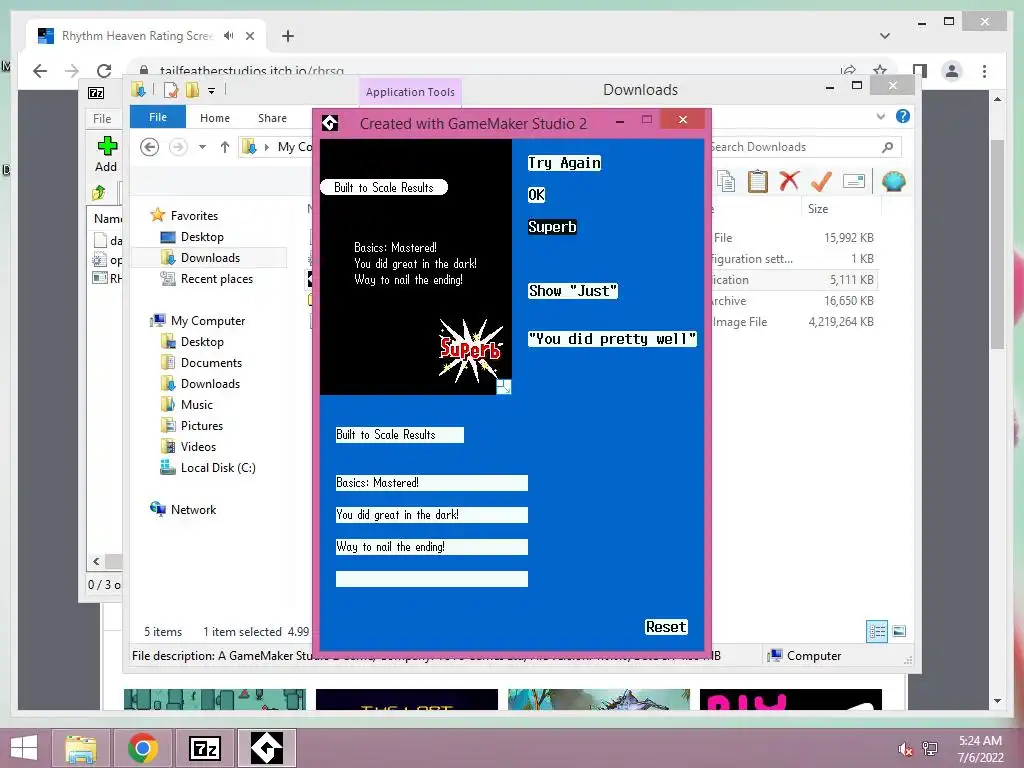
Task: Open Chrome three-dot menu
Action: point(984,71)
